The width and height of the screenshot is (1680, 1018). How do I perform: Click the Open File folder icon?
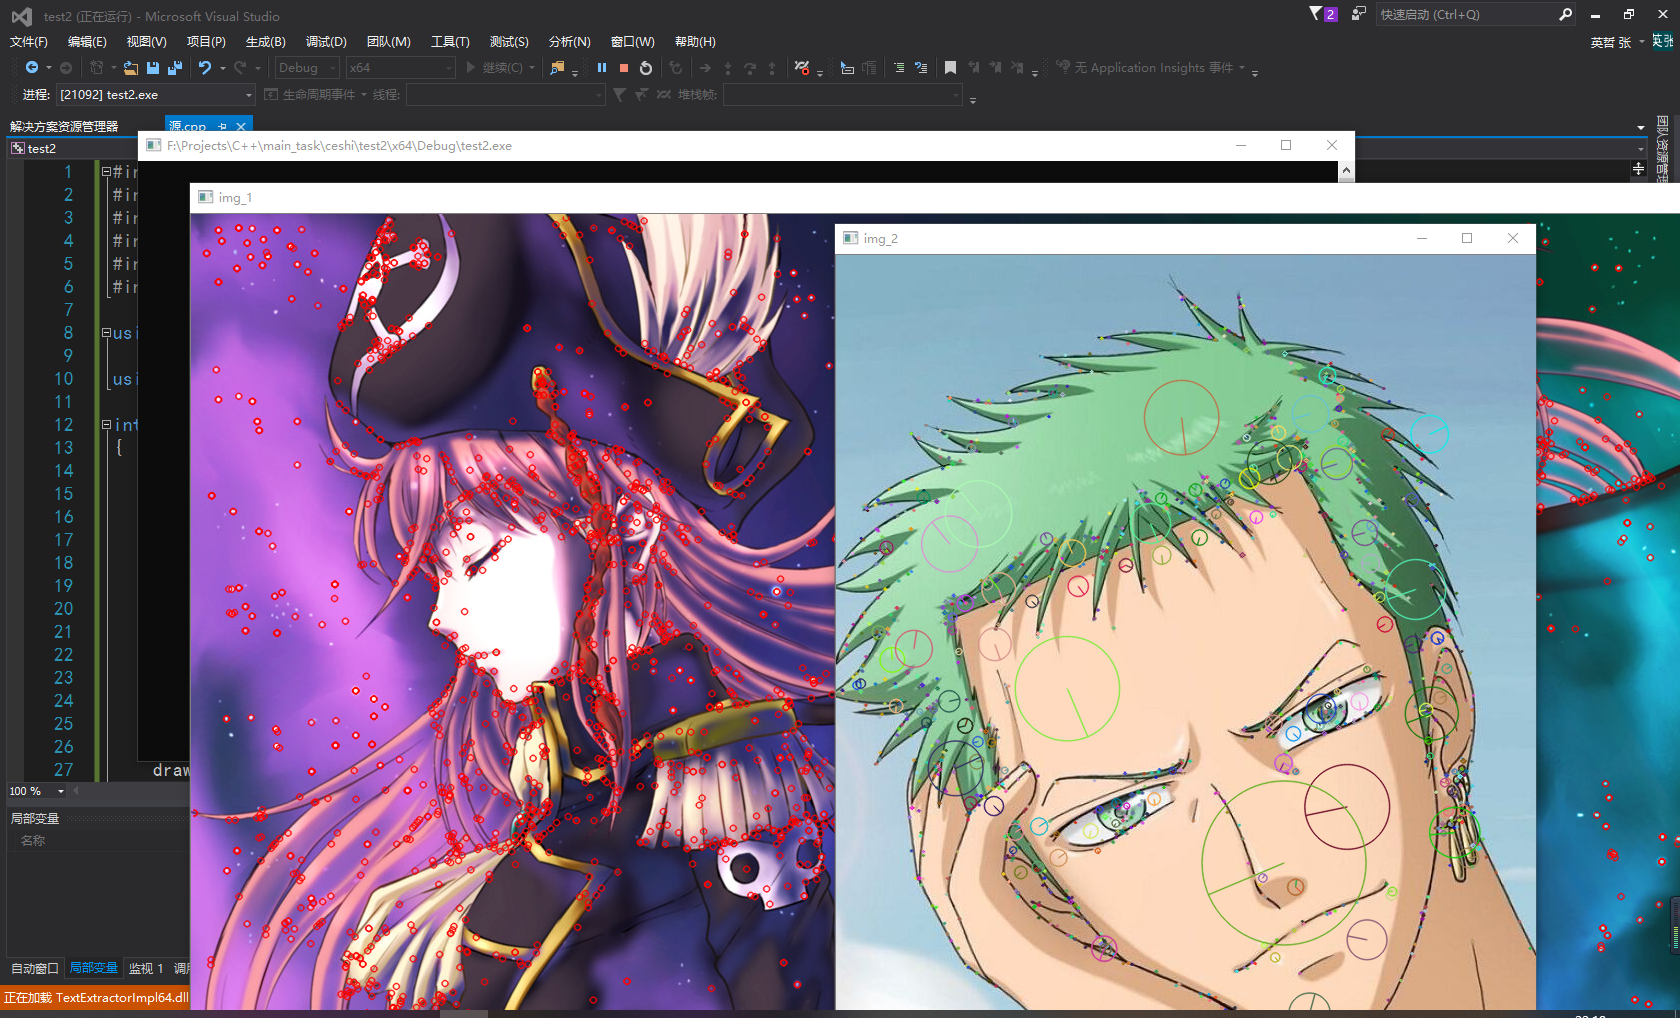coord(131,67)
